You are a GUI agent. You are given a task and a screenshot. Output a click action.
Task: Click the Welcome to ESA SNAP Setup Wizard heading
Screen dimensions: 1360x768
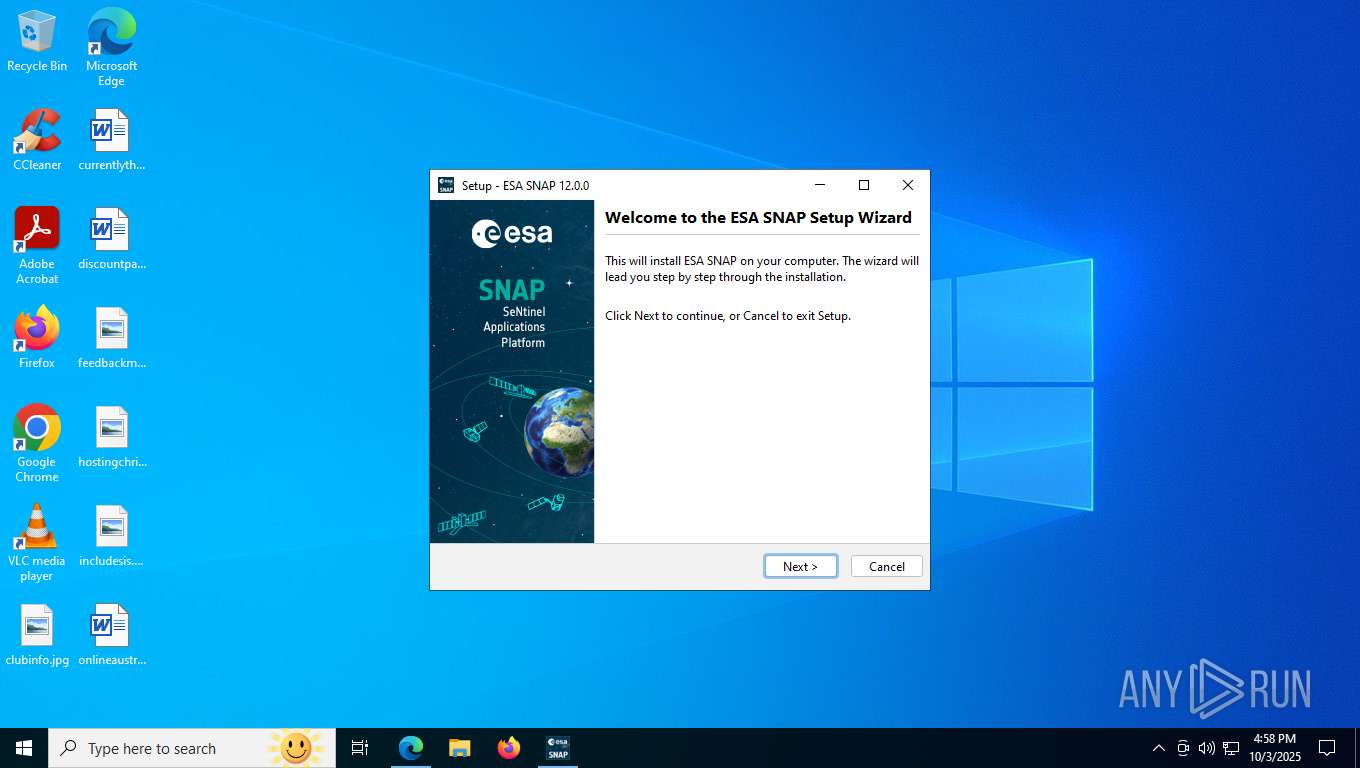[x=758, y=217]
